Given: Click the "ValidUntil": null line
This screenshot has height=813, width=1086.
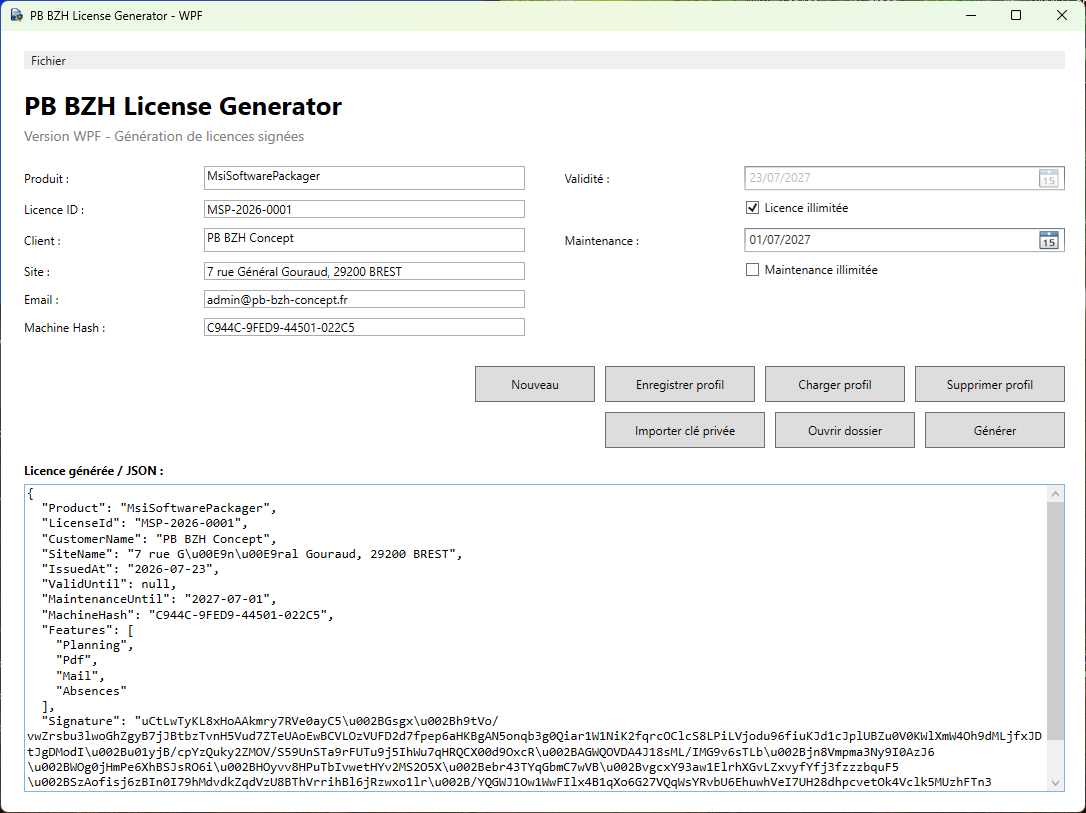Looking at the screenshot, I should click(x=109, y=584).
